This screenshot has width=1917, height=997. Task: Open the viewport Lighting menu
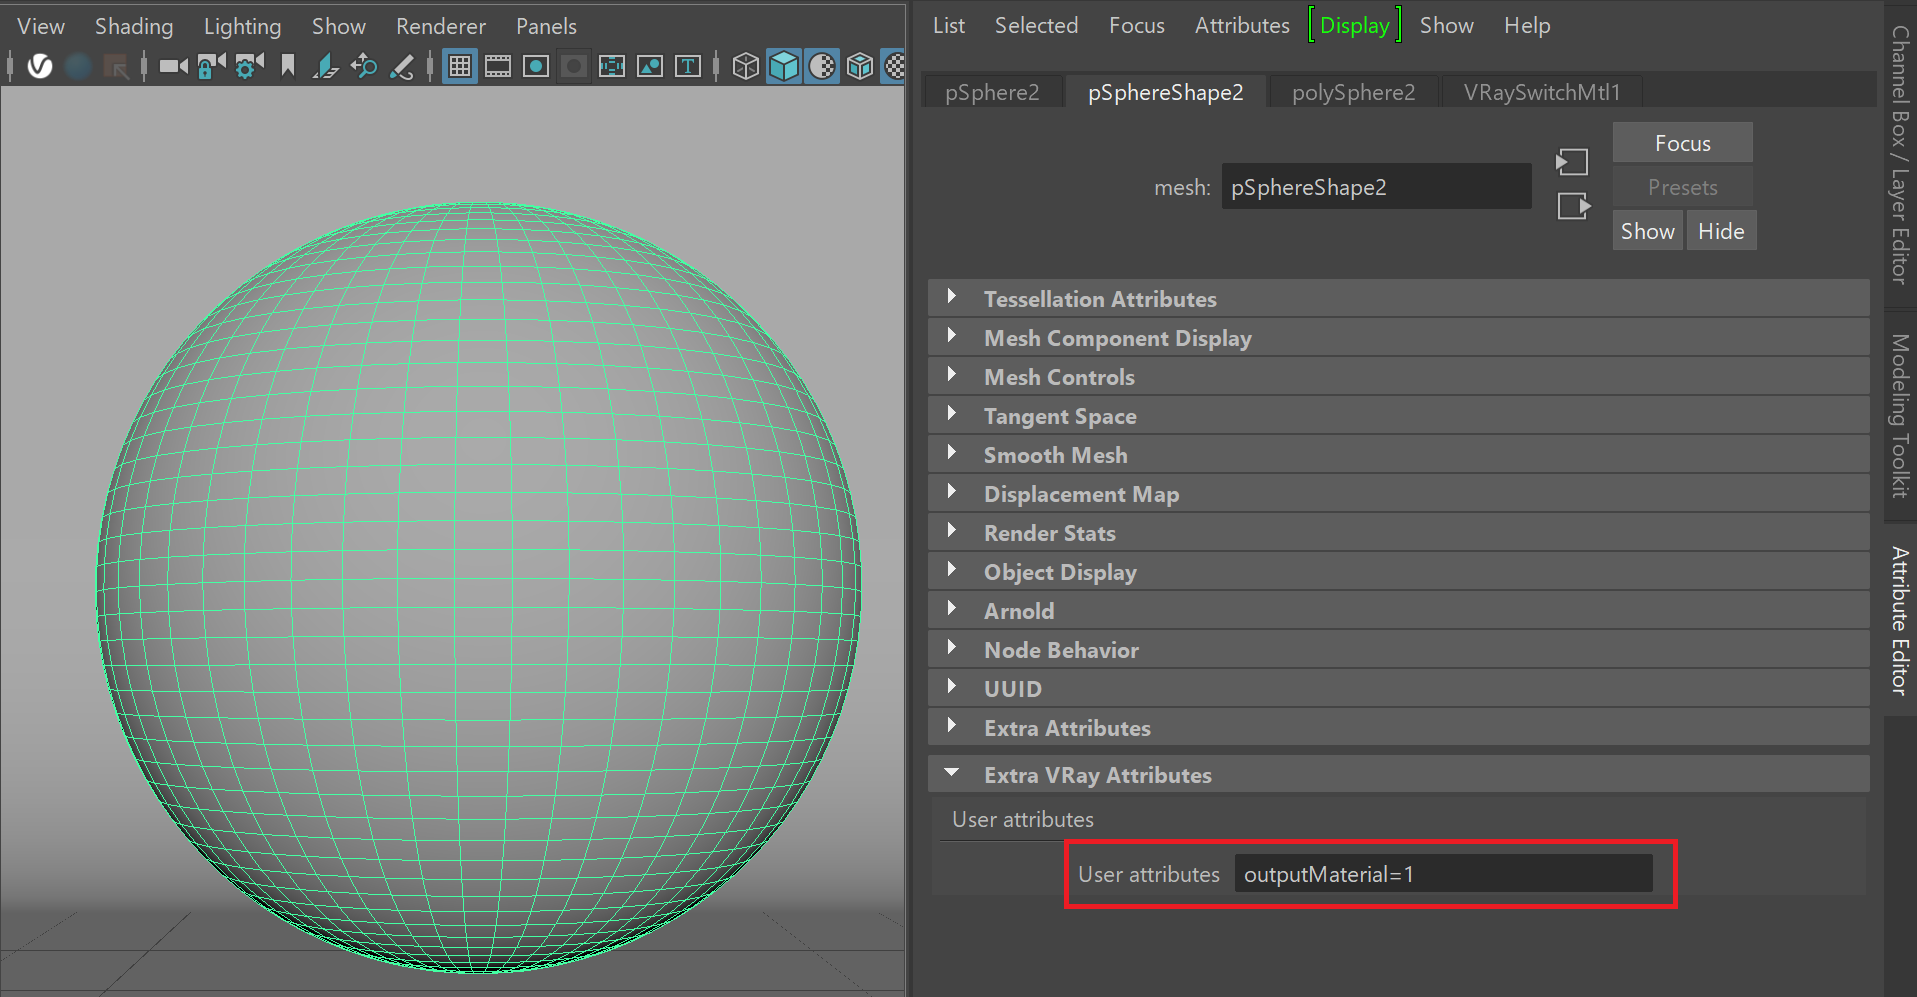[242, 26]
